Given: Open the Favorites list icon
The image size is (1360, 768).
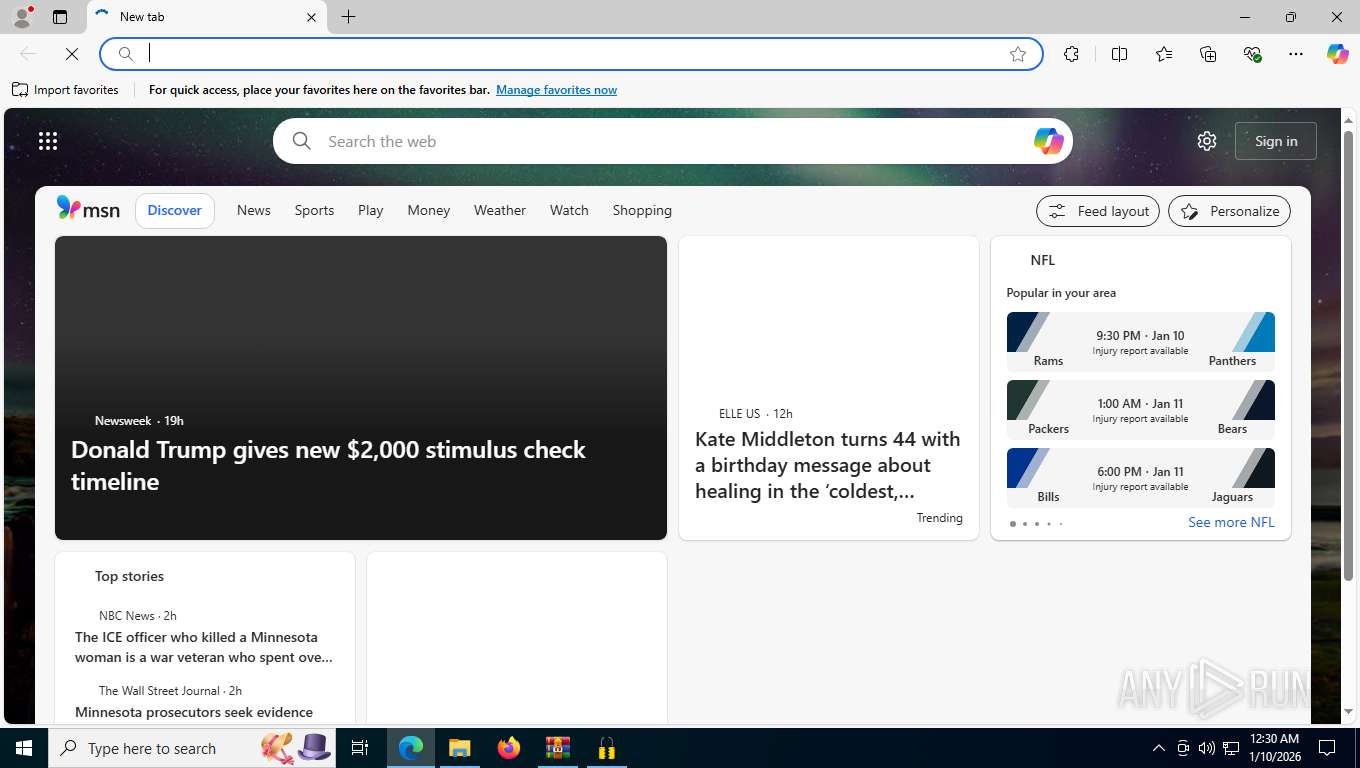Looking at the screenshot, I should 1163,54.
